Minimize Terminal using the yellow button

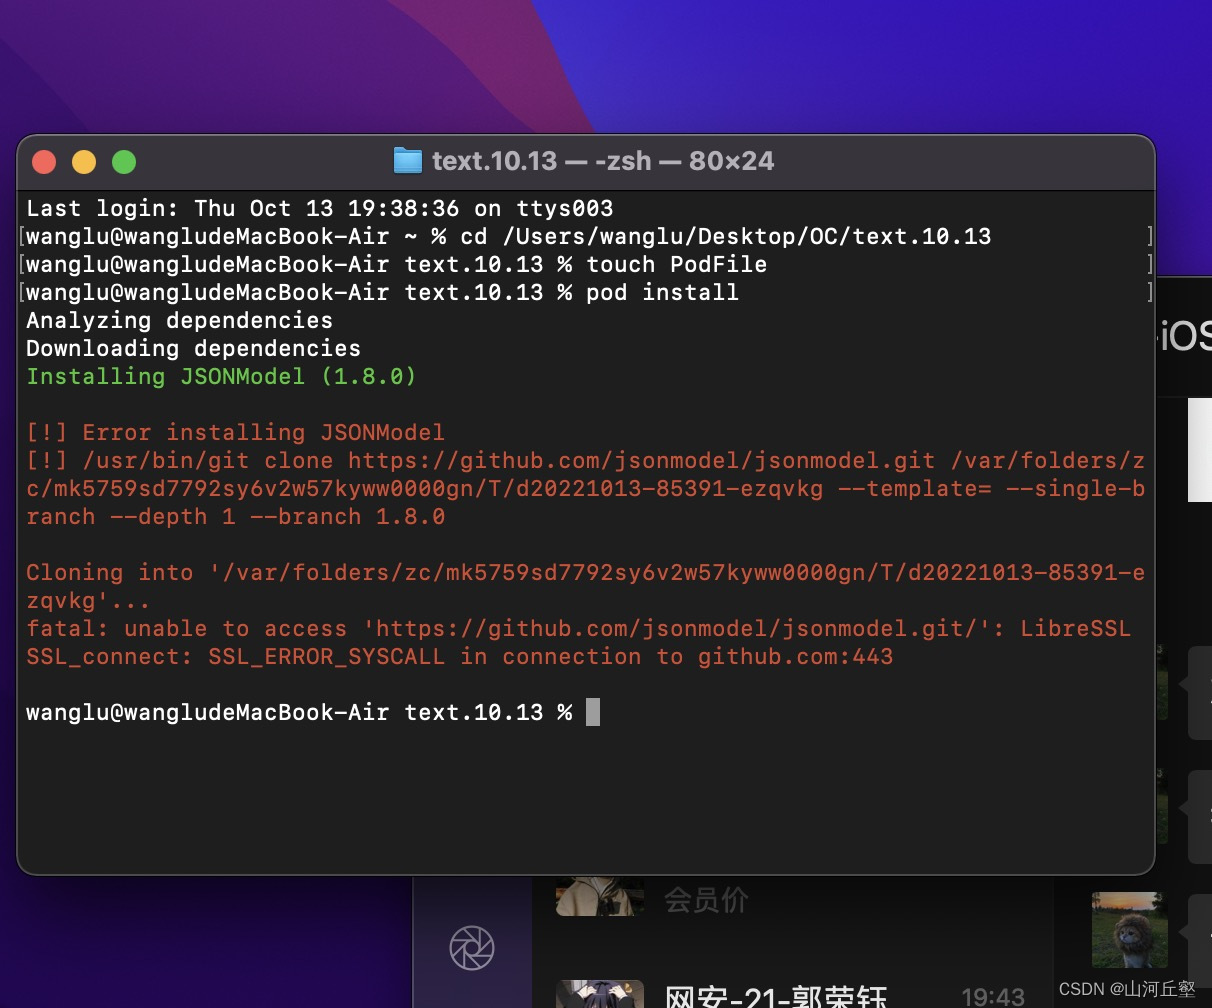click(x=84, y=162)
